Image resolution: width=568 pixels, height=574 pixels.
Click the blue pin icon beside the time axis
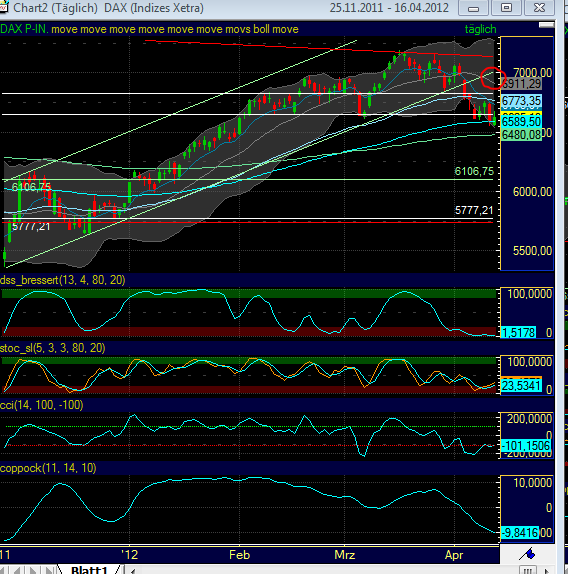click(527, 554)
